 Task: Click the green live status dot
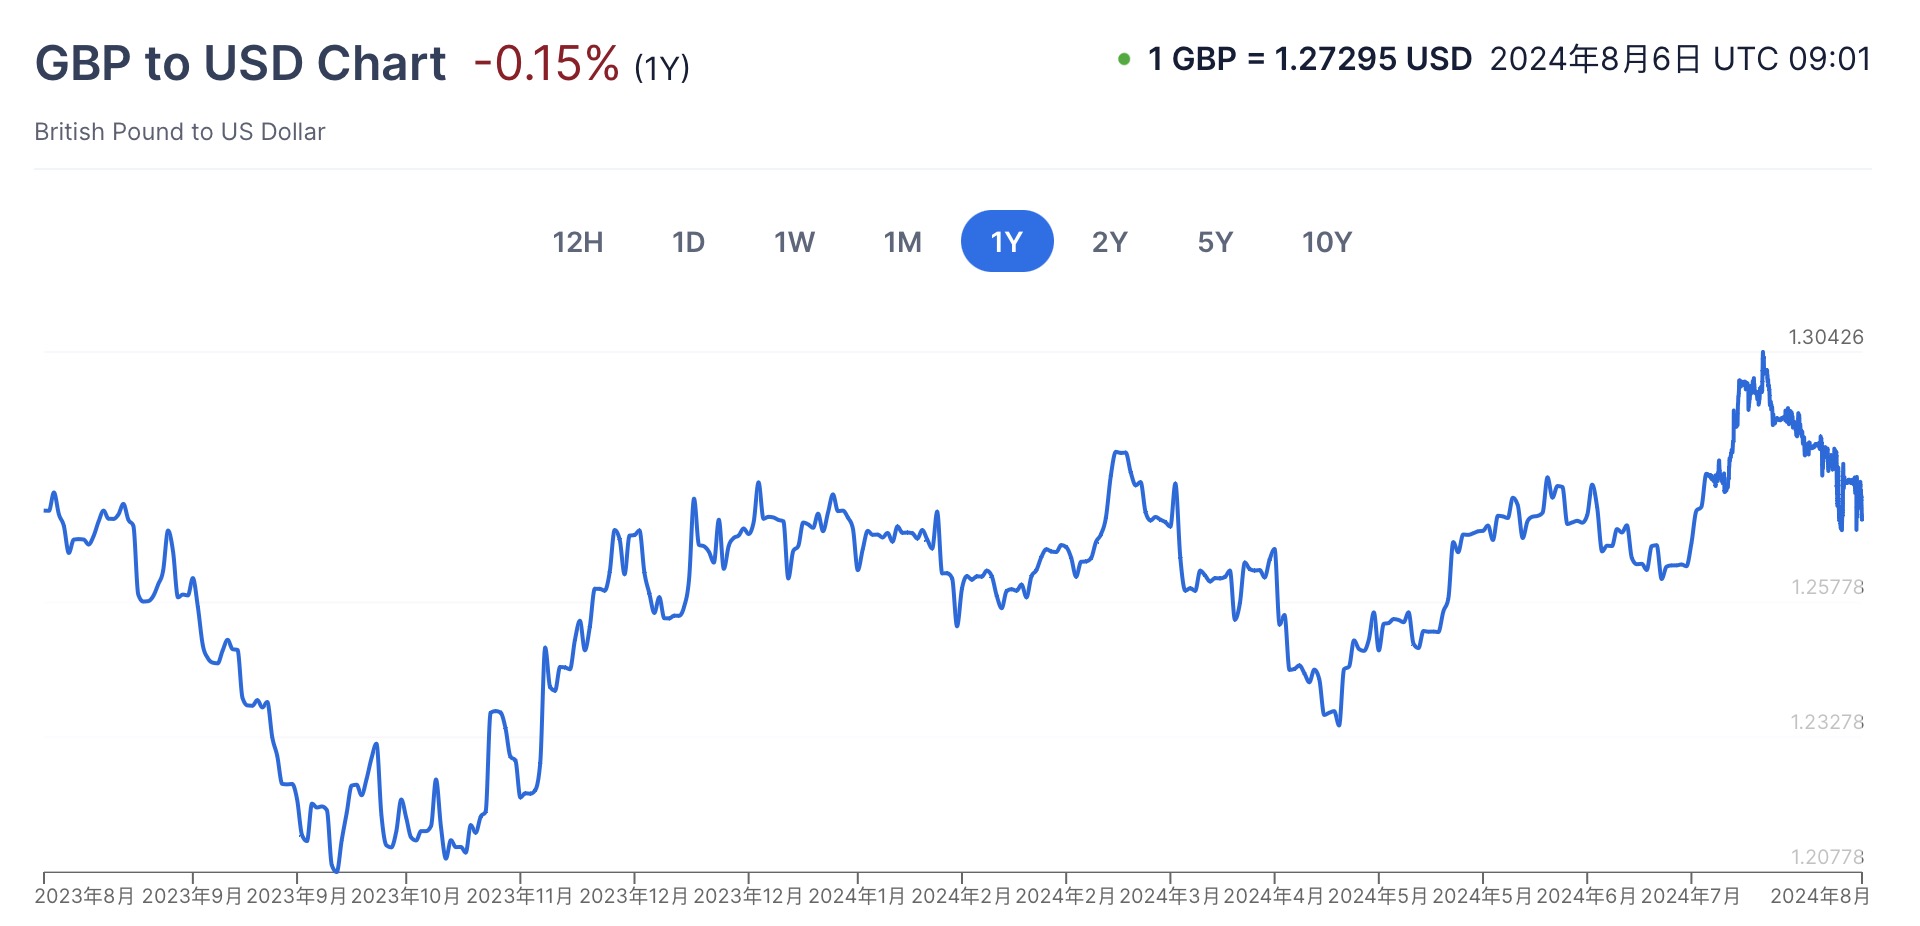tap(1124, 60)
